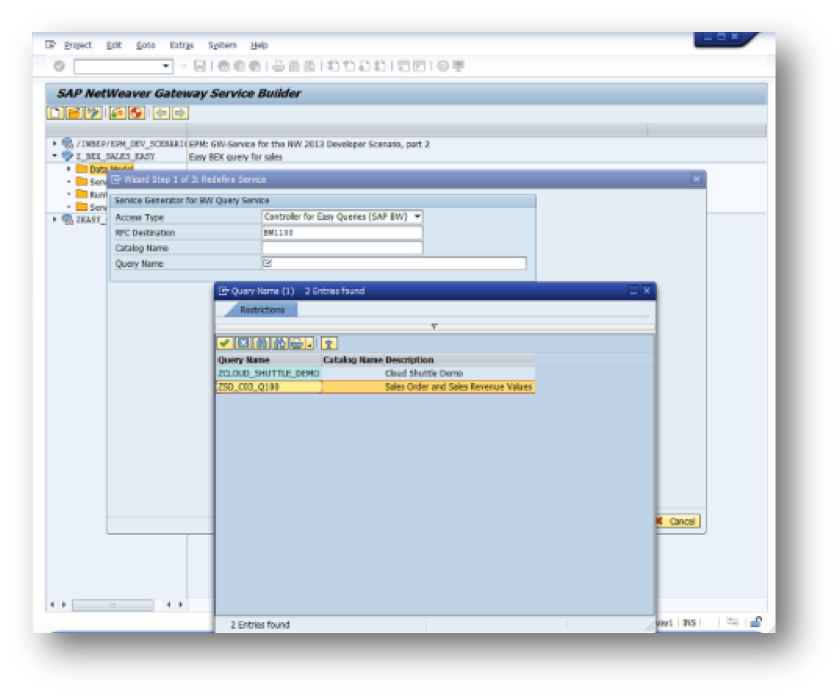Open the Help menu

click(x=259, y=45)
